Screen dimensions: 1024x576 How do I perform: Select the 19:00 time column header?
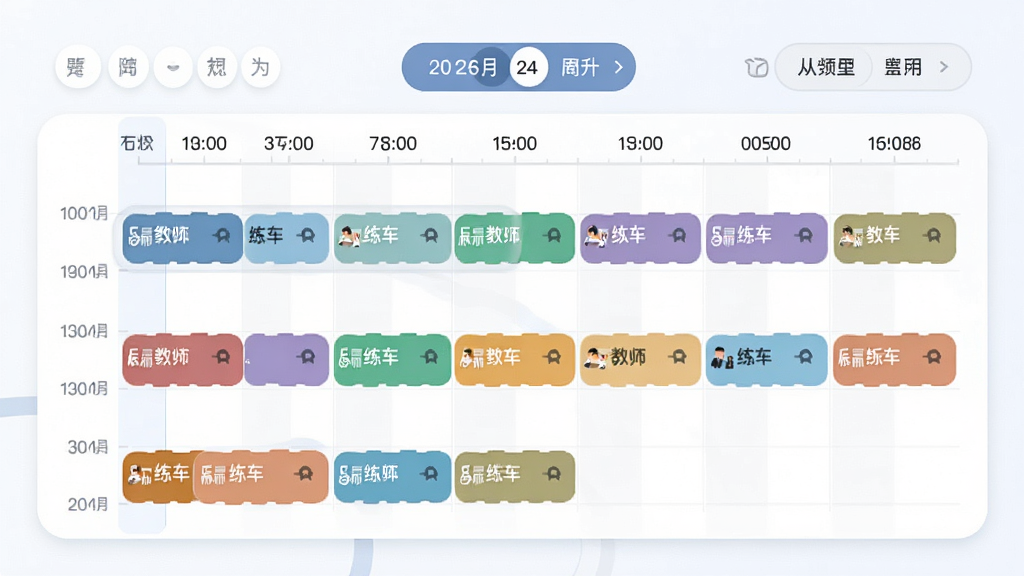click(x=641, y=143)
